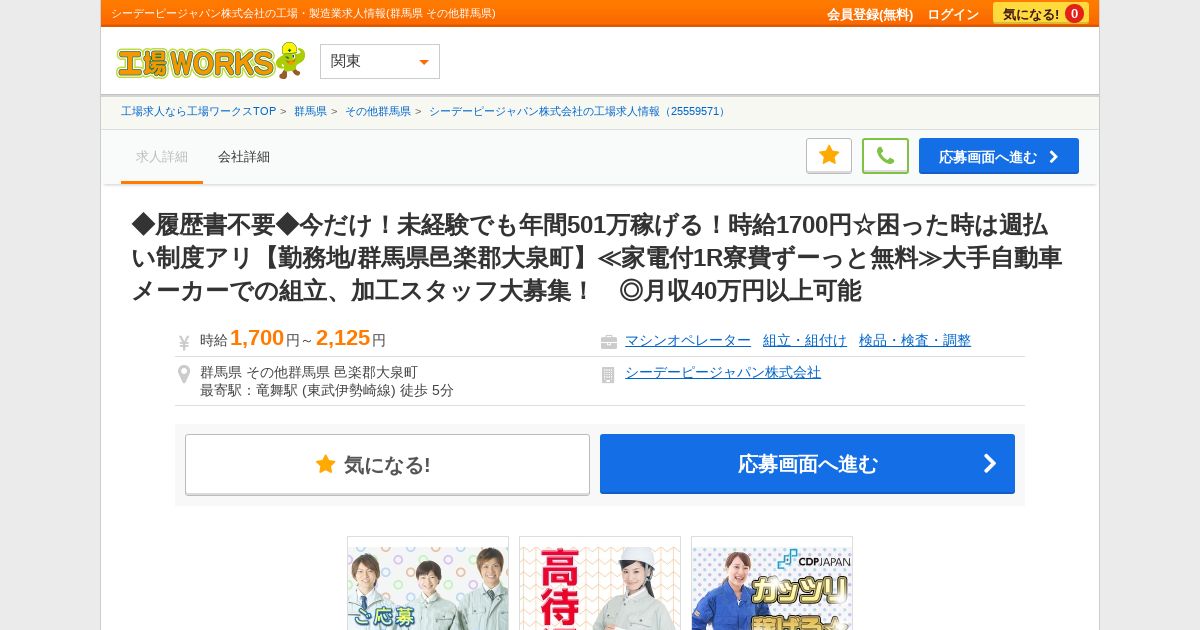This screenshot has width=1200, height=630.
Task: Open 検品・検査・調整 job category link
Action: [x=915, y=340]
